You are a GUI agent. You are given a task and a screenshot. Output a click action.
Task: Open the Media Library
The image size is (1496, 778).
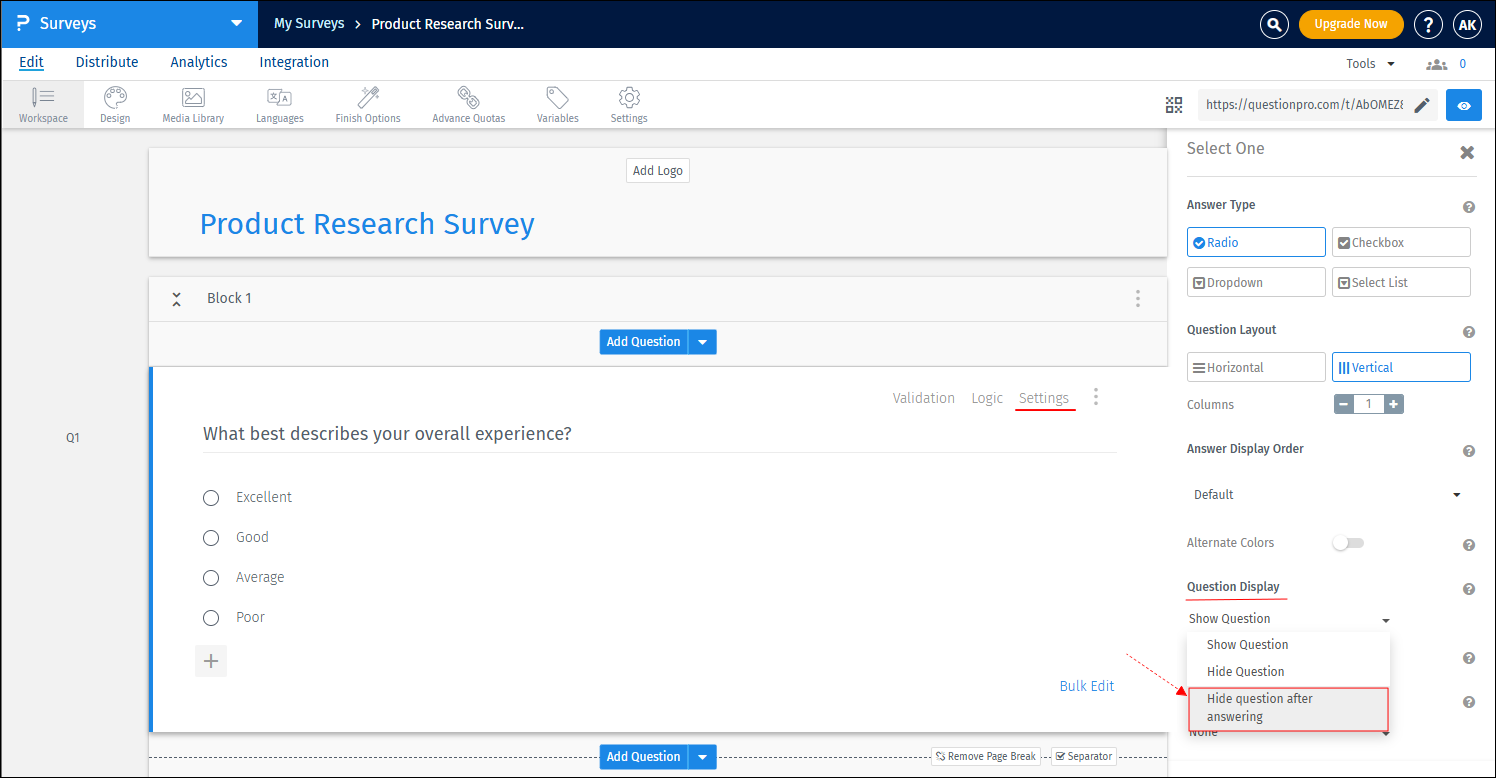pos(192,103)
